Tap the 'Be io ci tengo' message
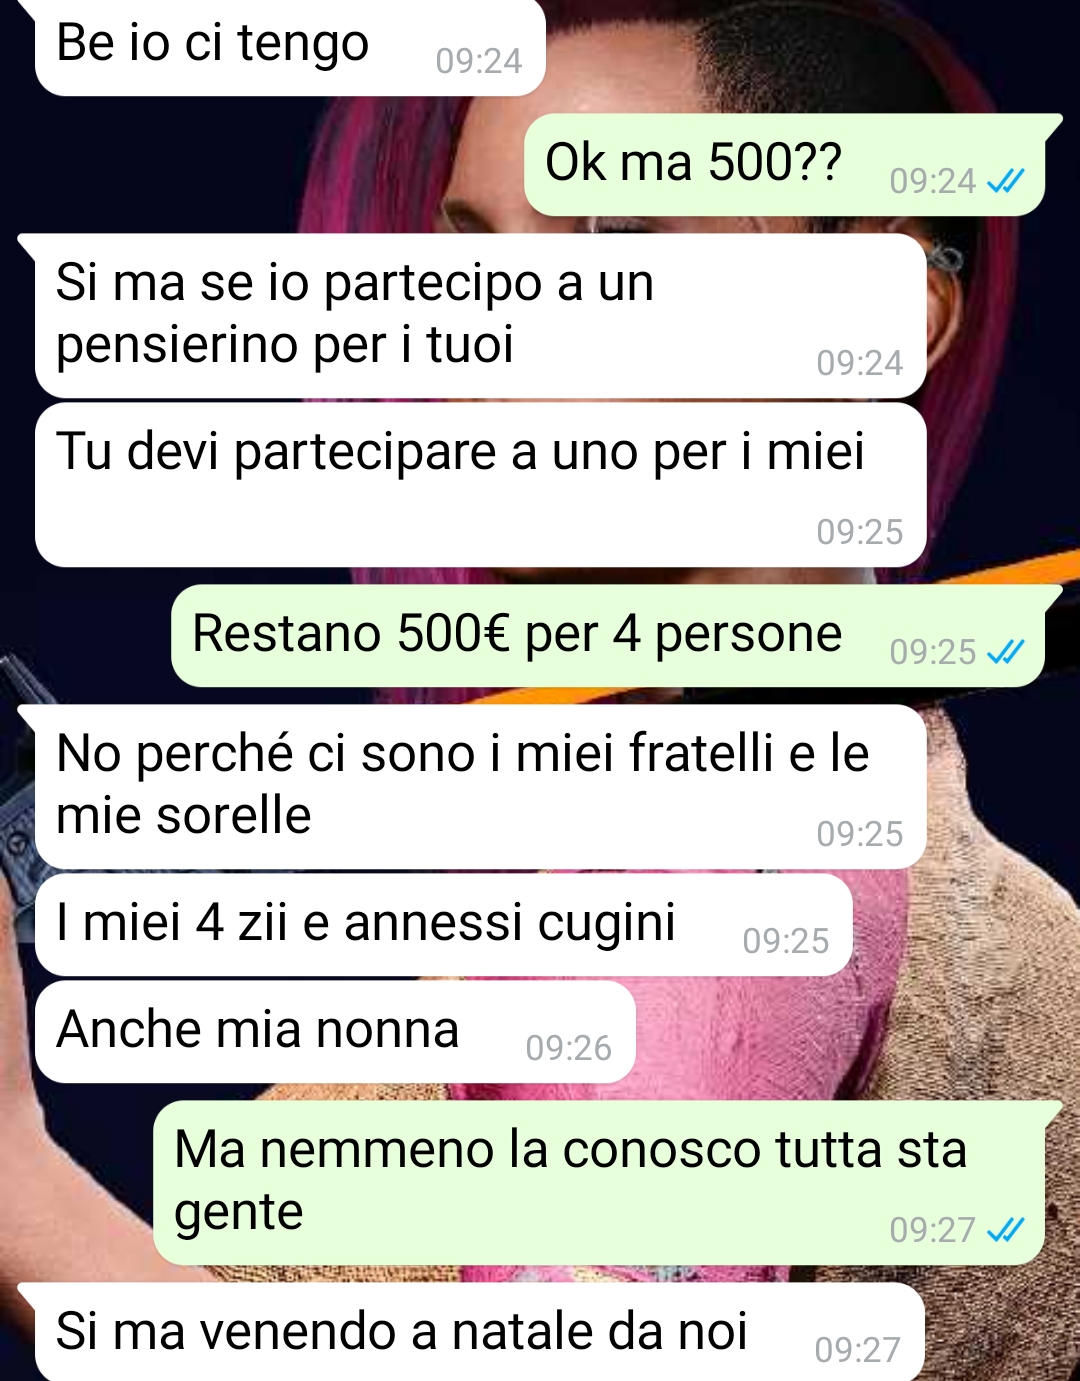 tap(290, 46)
